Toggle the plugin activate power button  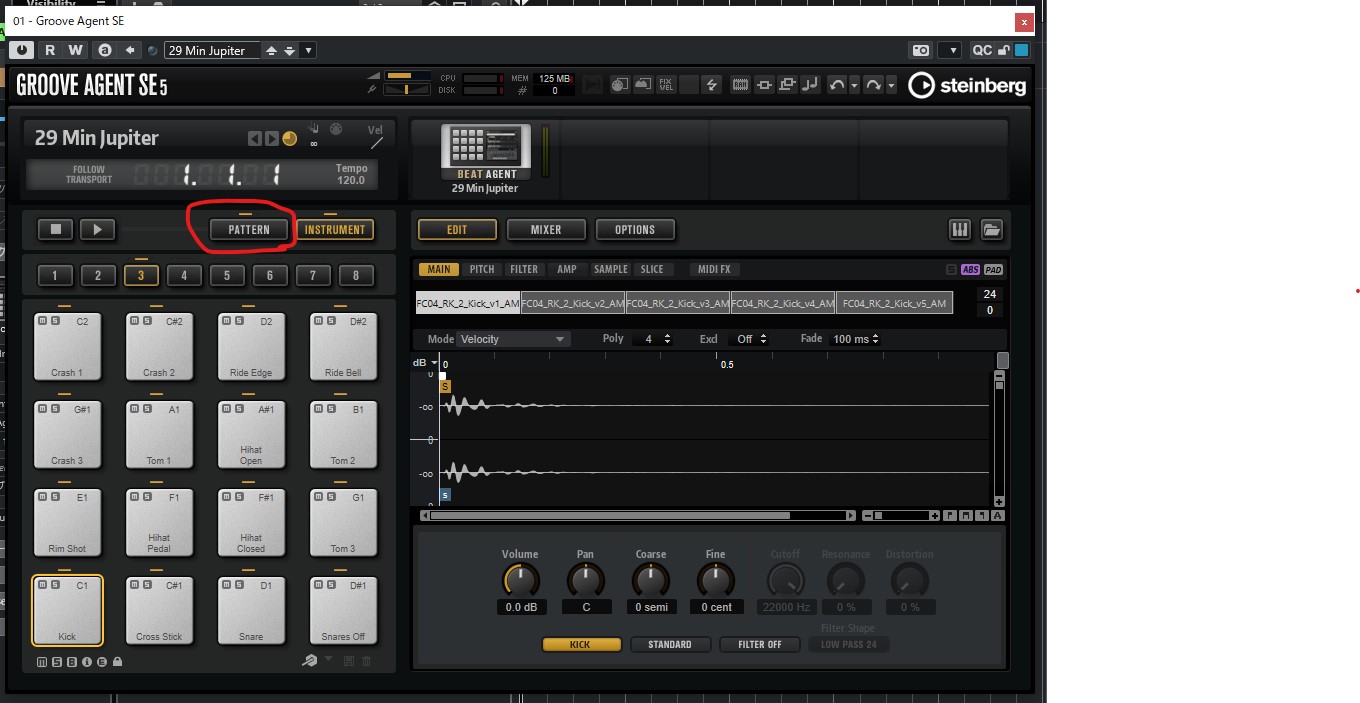21,50
